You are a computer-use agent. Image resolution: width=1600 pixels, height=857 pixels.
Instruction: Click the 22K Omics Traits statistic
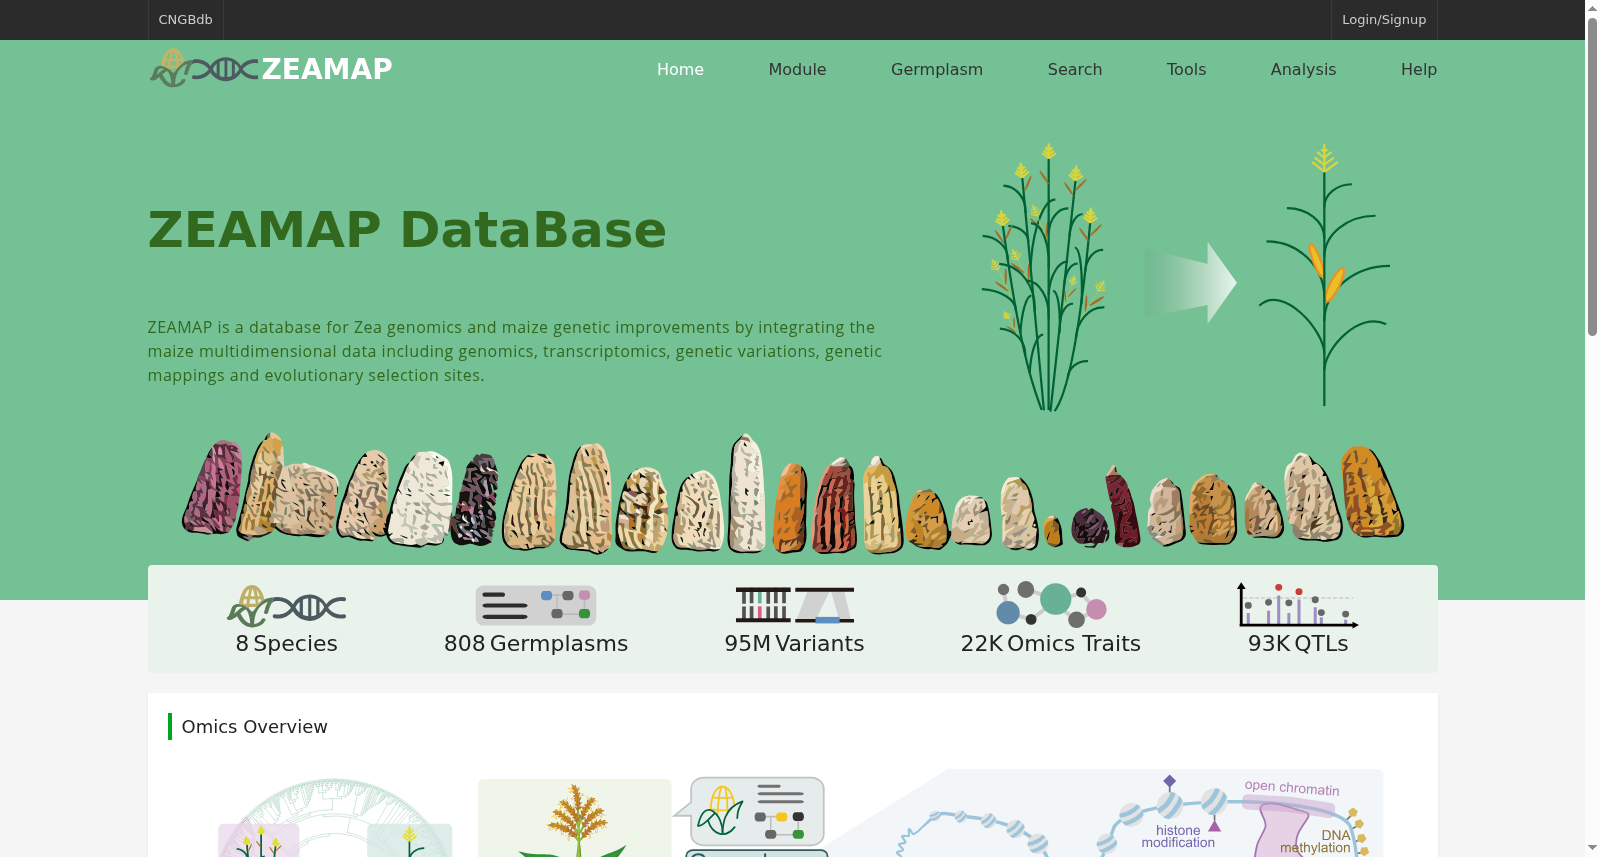(1051, 643)
